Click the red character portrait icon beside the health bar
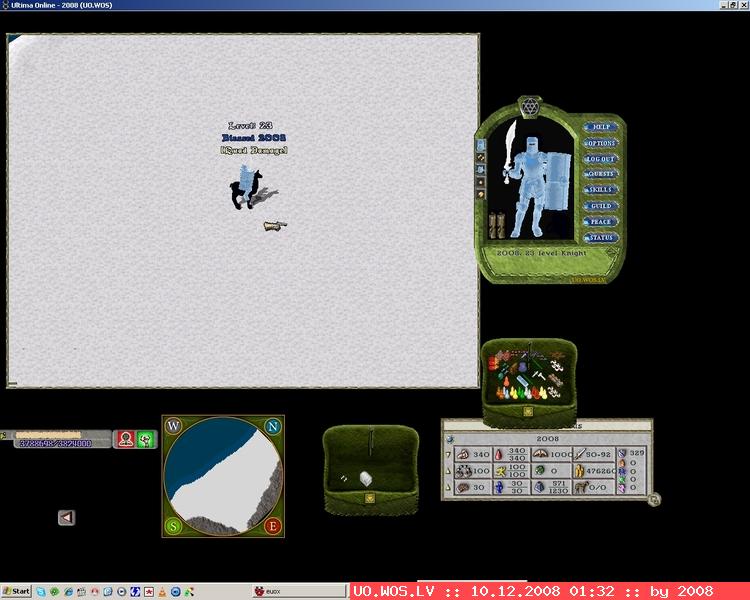The width and height of the screenshot is (750, 600). click(x=126, y=439)
